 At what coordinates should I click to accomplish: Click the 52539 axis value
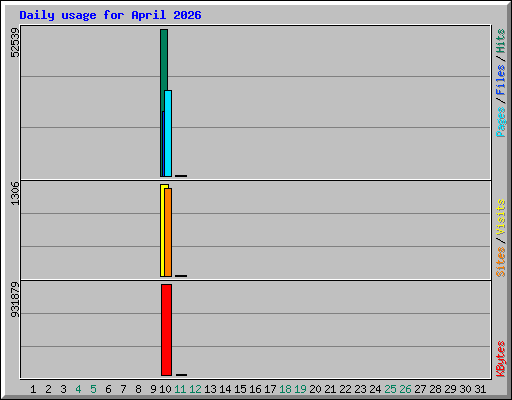[x=15, y=43]
